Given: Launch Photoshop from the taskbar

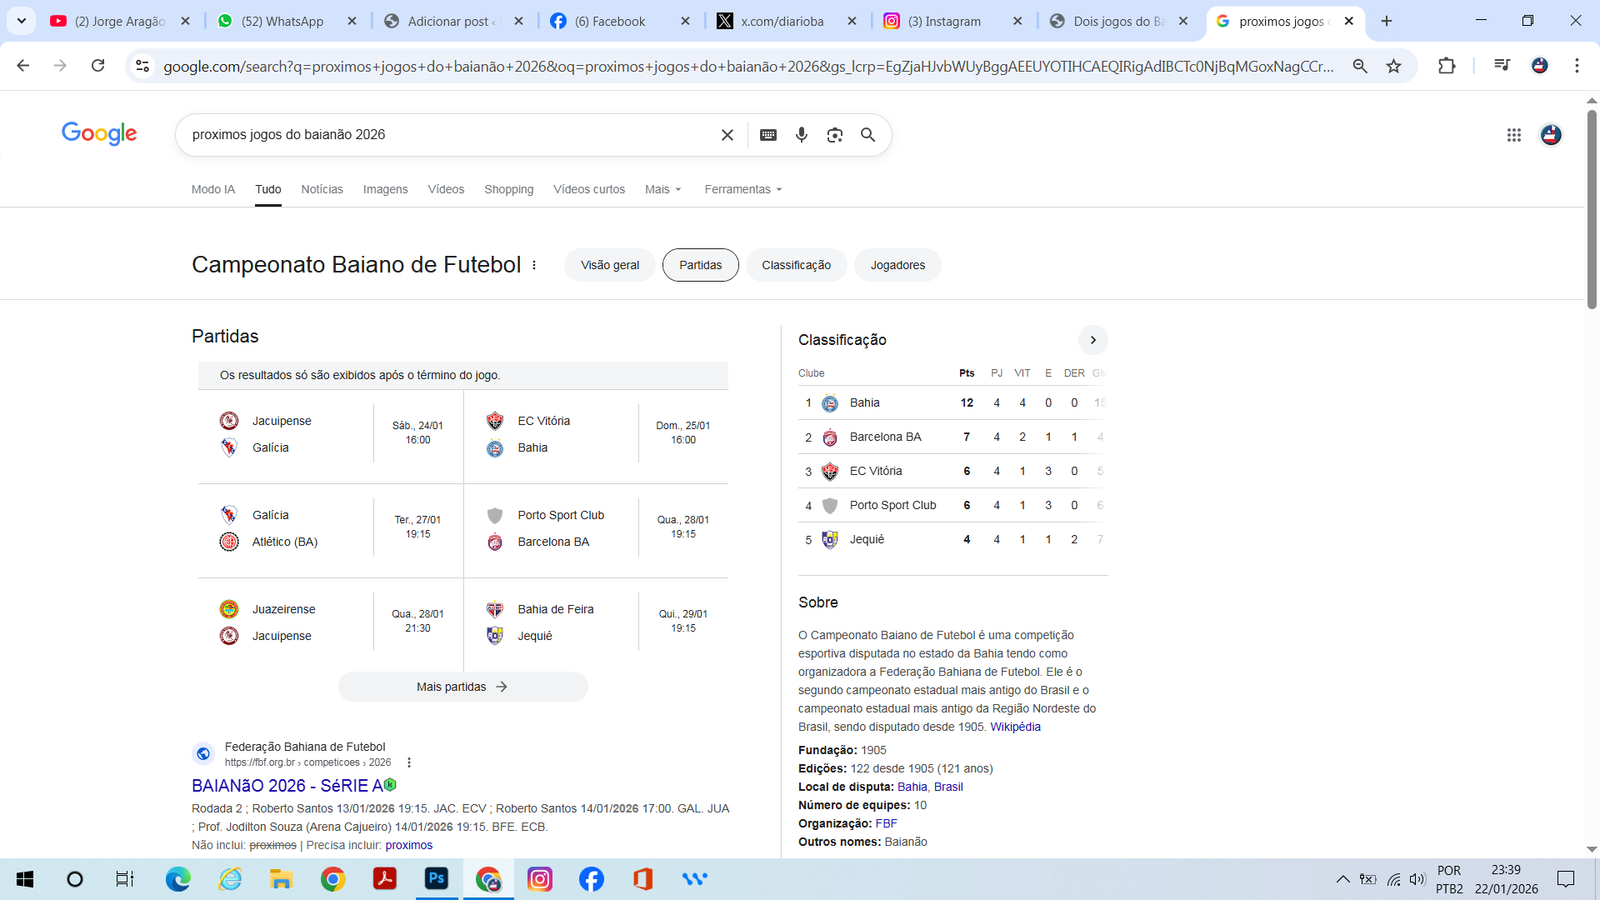Looking at the screenshot, I should coord(436,879).
